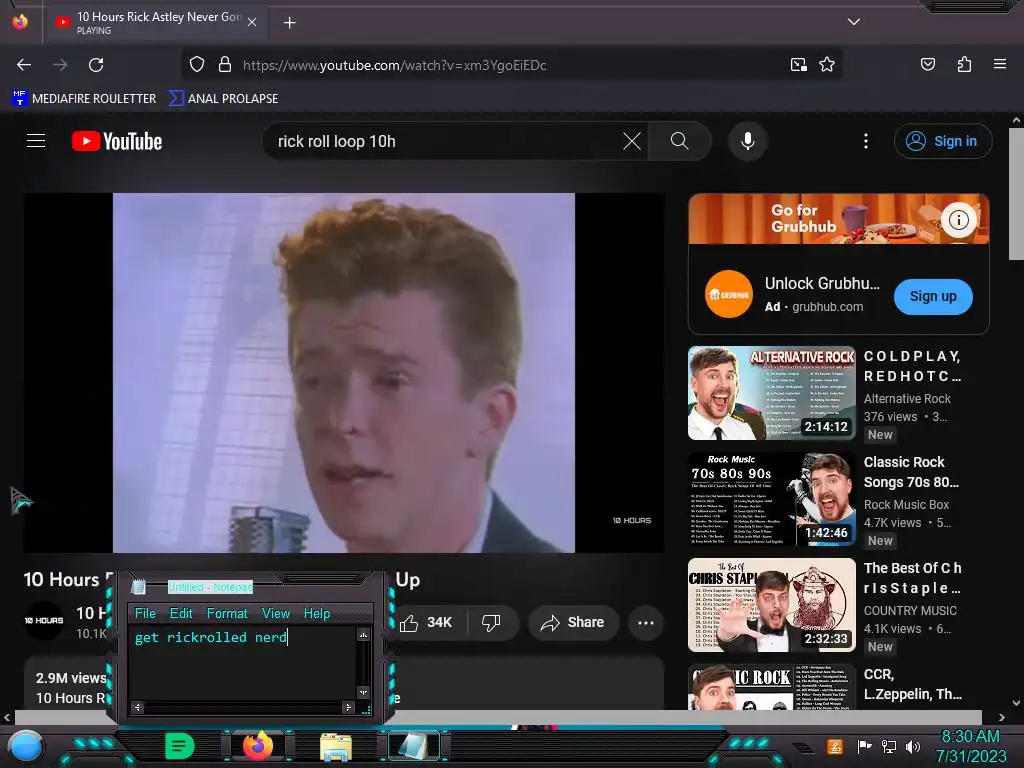1024x768 pixels.
Task: Click the Firefox forward arrow
Action: (x=60, y=65)
